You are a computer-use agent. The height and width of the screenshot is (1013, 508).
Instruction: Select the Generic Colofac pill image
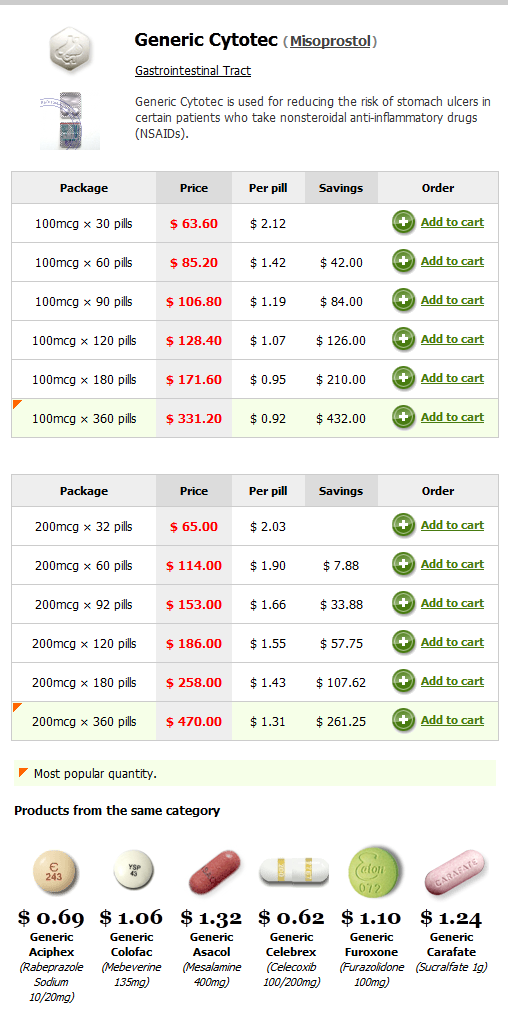[133, 871]
